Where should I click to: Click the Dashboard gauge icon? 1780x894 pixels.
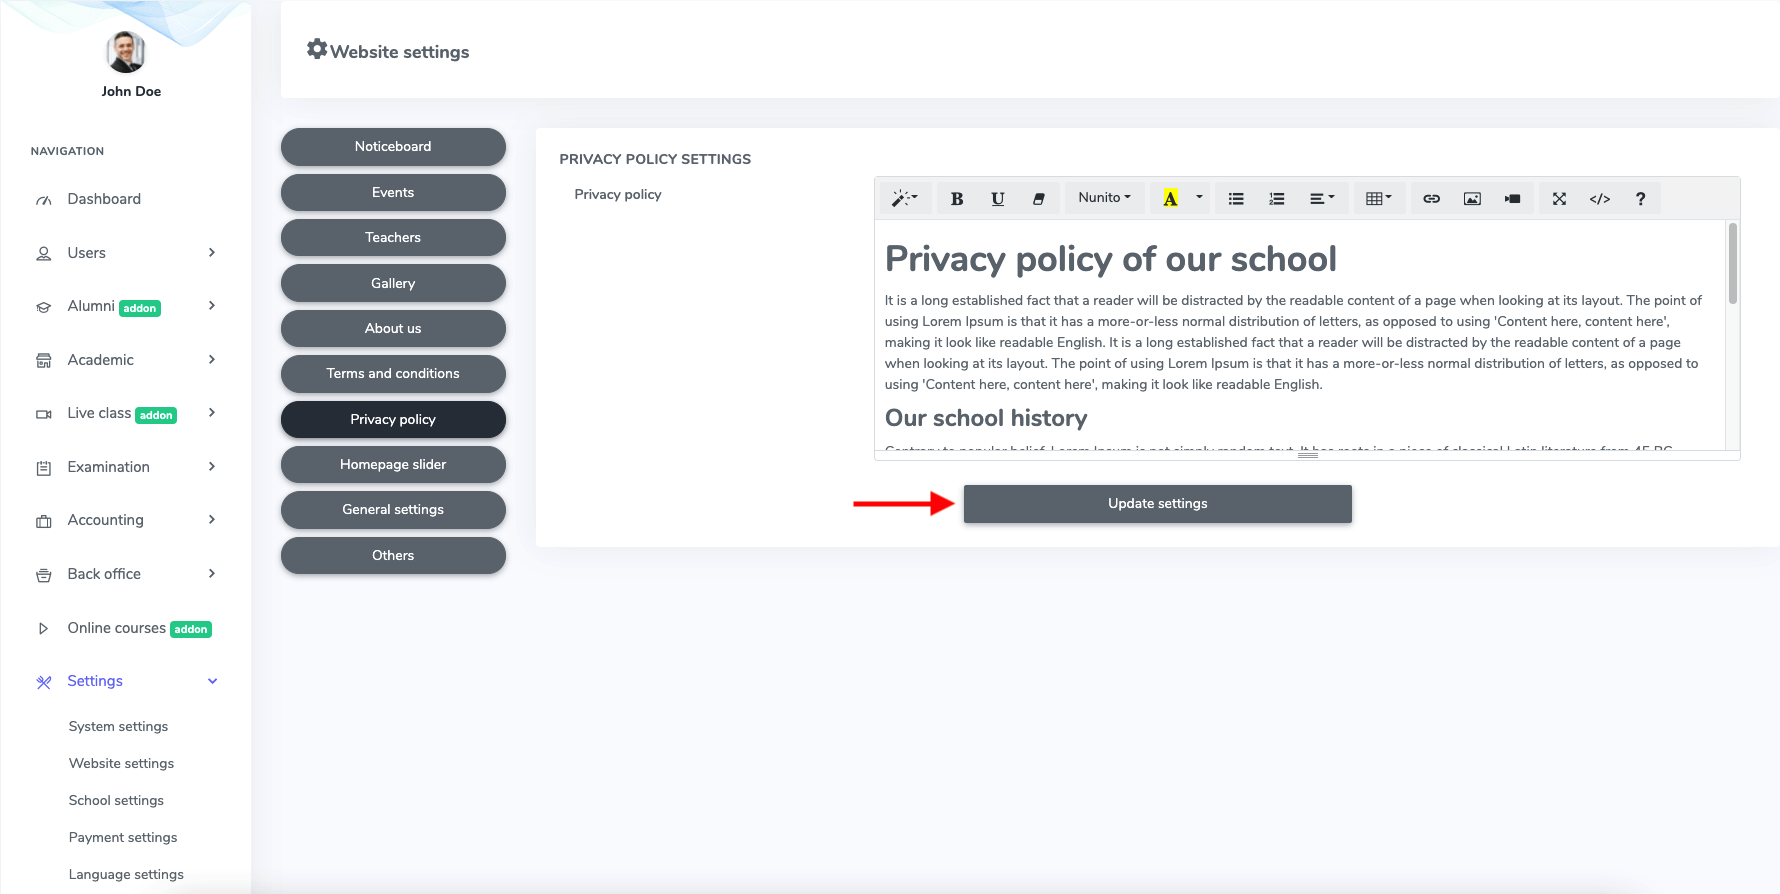pyautogui.click(x=44, y=200)
